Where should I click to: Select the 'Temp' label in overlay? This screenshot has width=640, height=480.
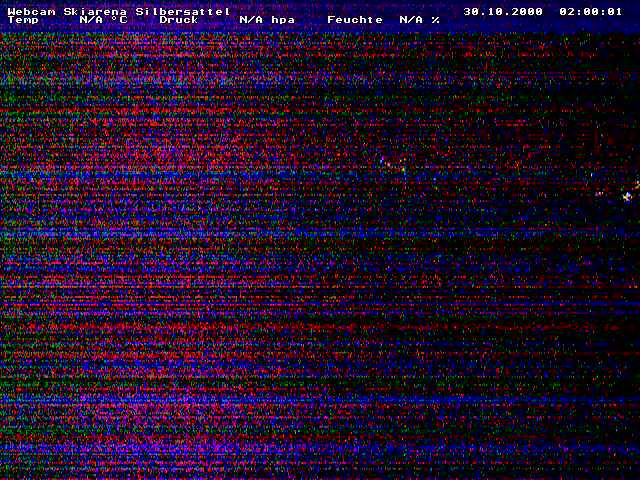pyautogui.click(x=23, y=20)
